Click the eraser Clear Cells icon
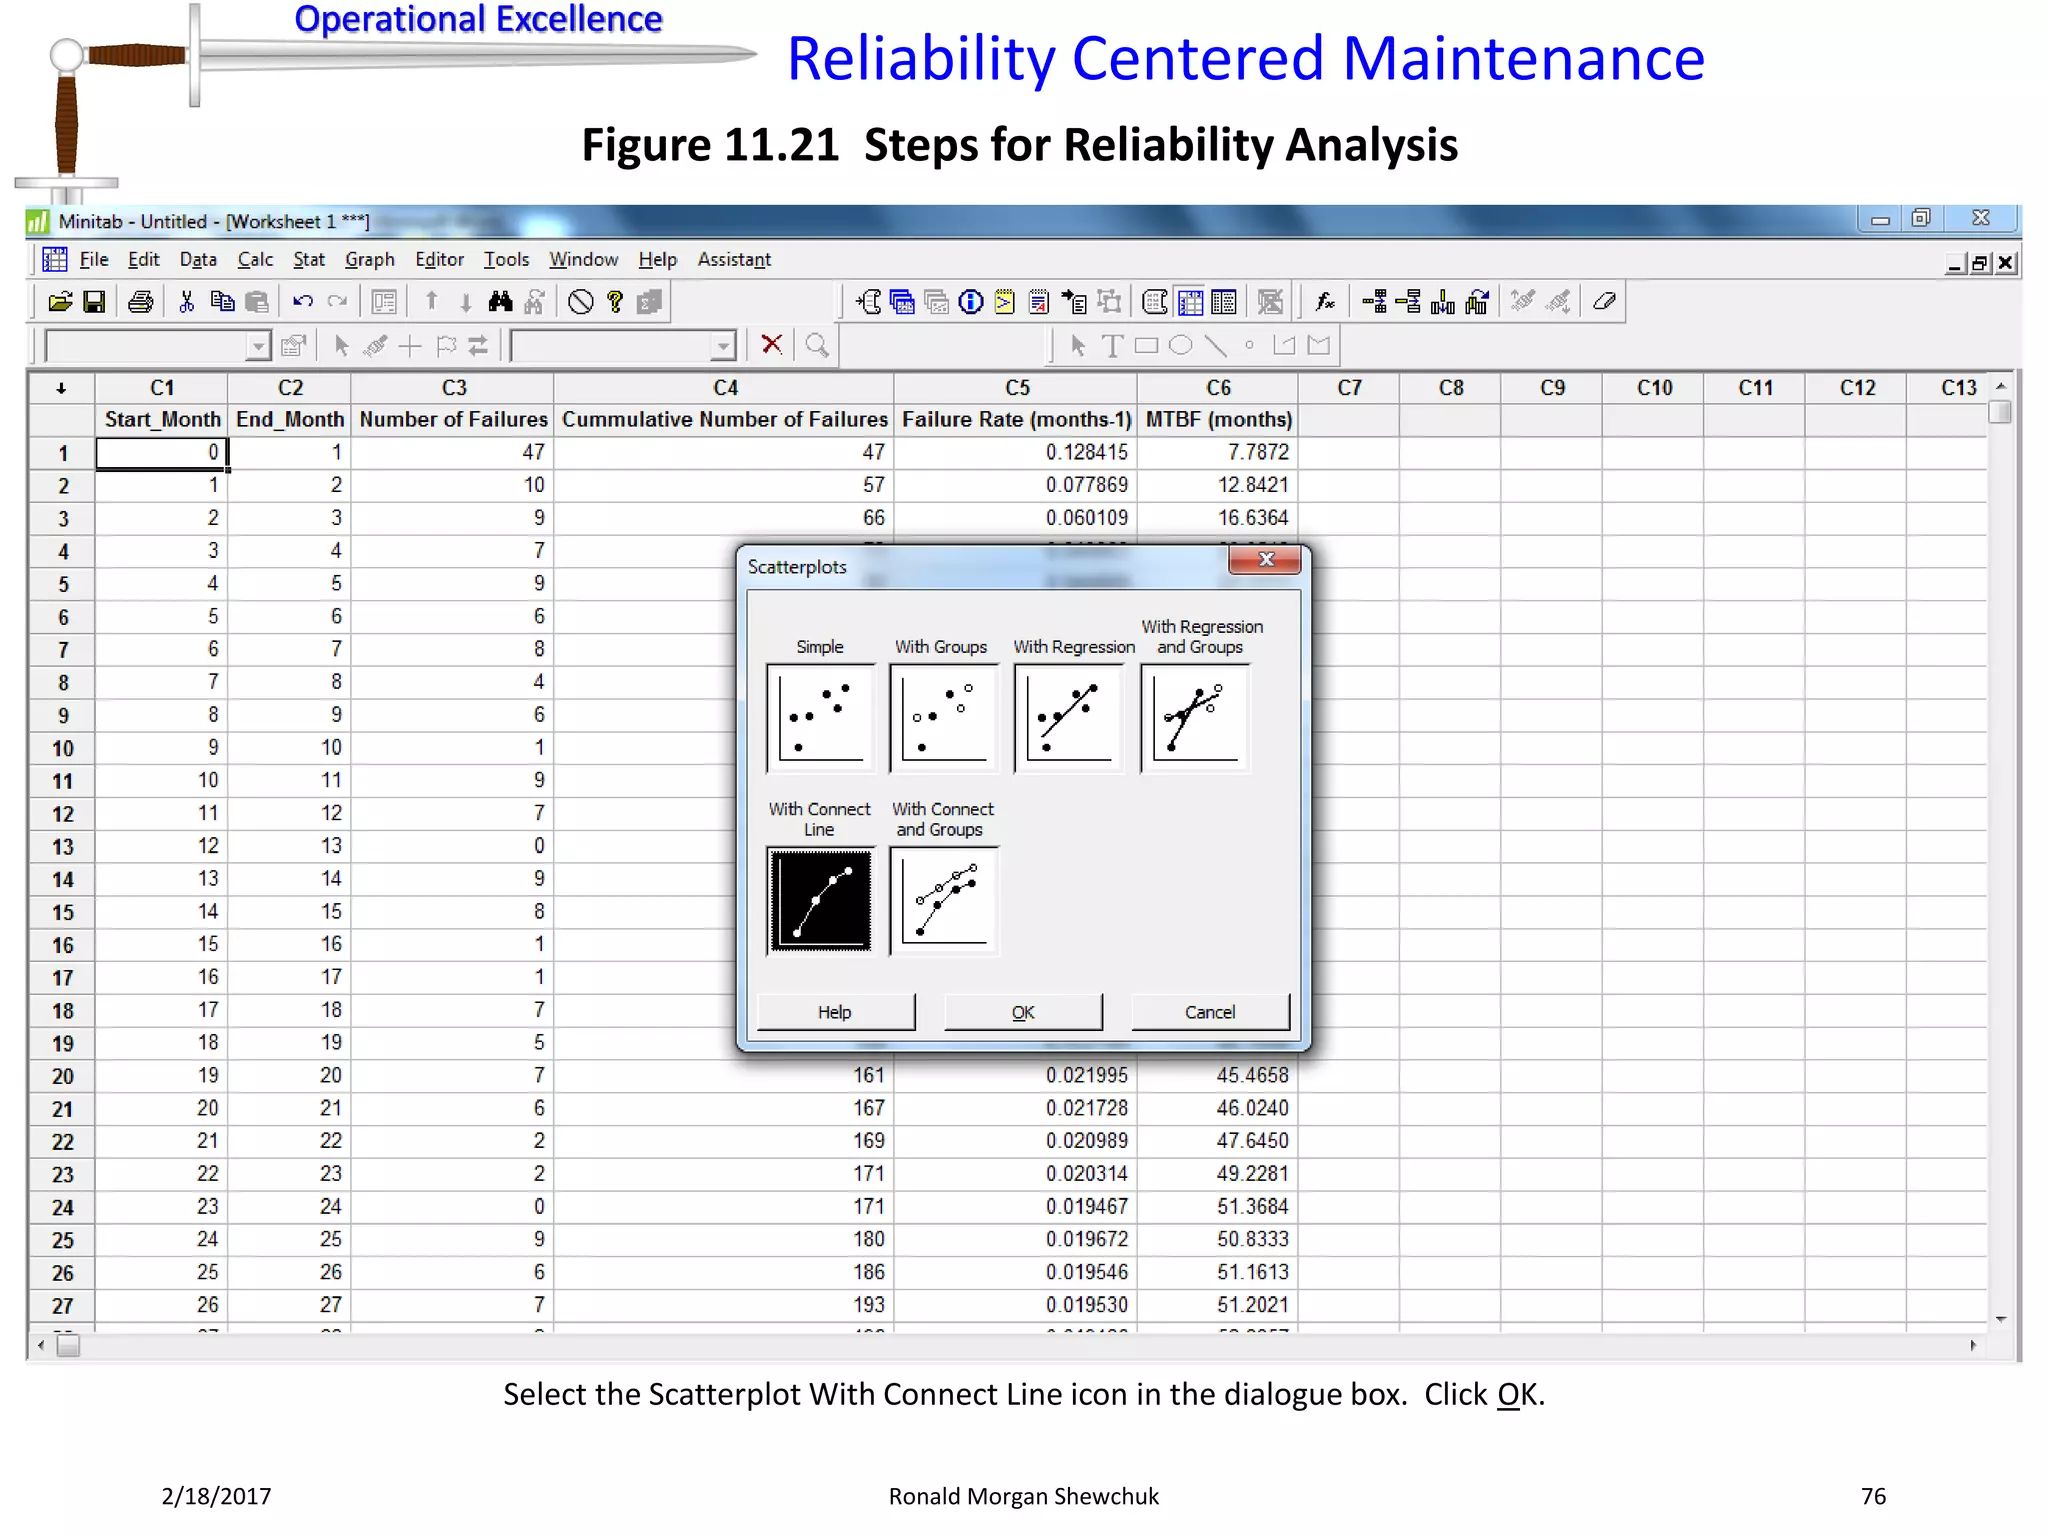Screen dimensions: 2048x1536 point(1604,302)
